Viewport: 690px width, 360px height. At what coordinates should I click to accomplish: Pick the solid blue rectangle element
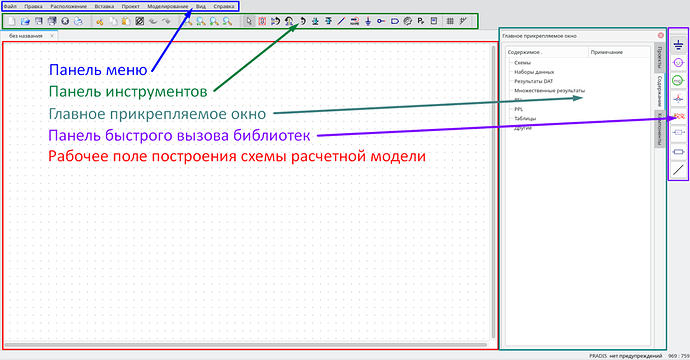point(678,152)
